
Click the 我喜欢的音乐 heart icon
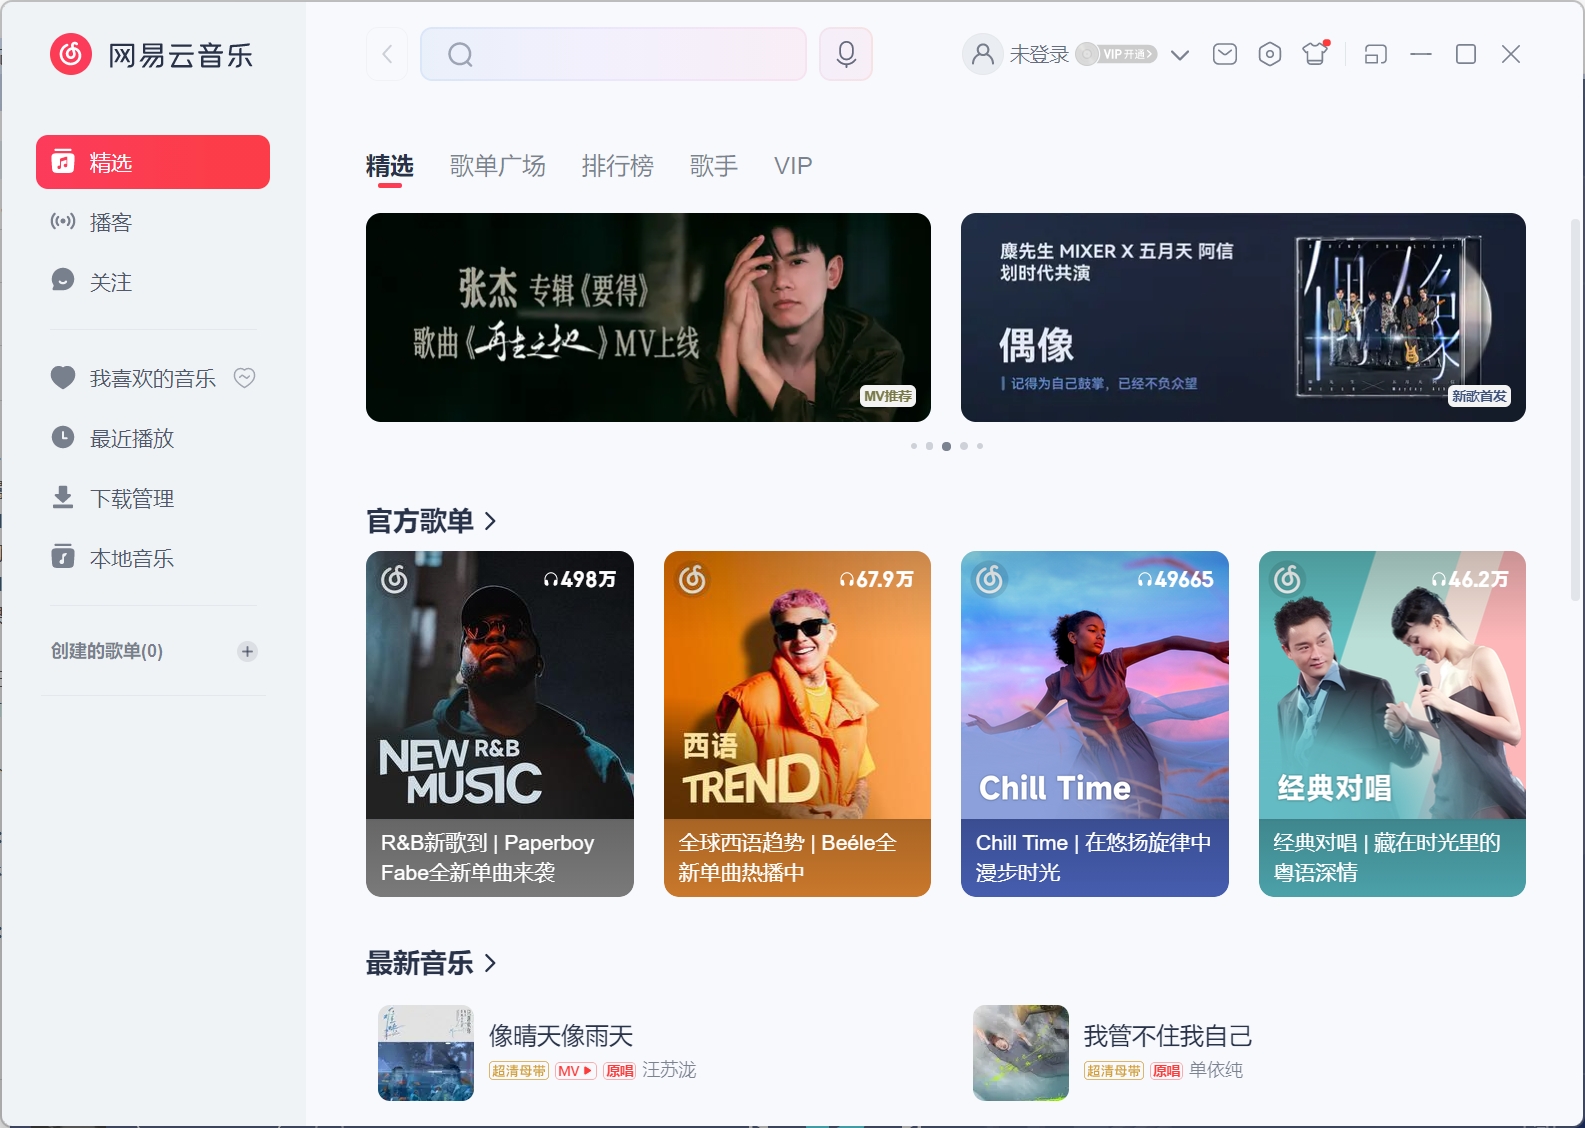point(63,377)
